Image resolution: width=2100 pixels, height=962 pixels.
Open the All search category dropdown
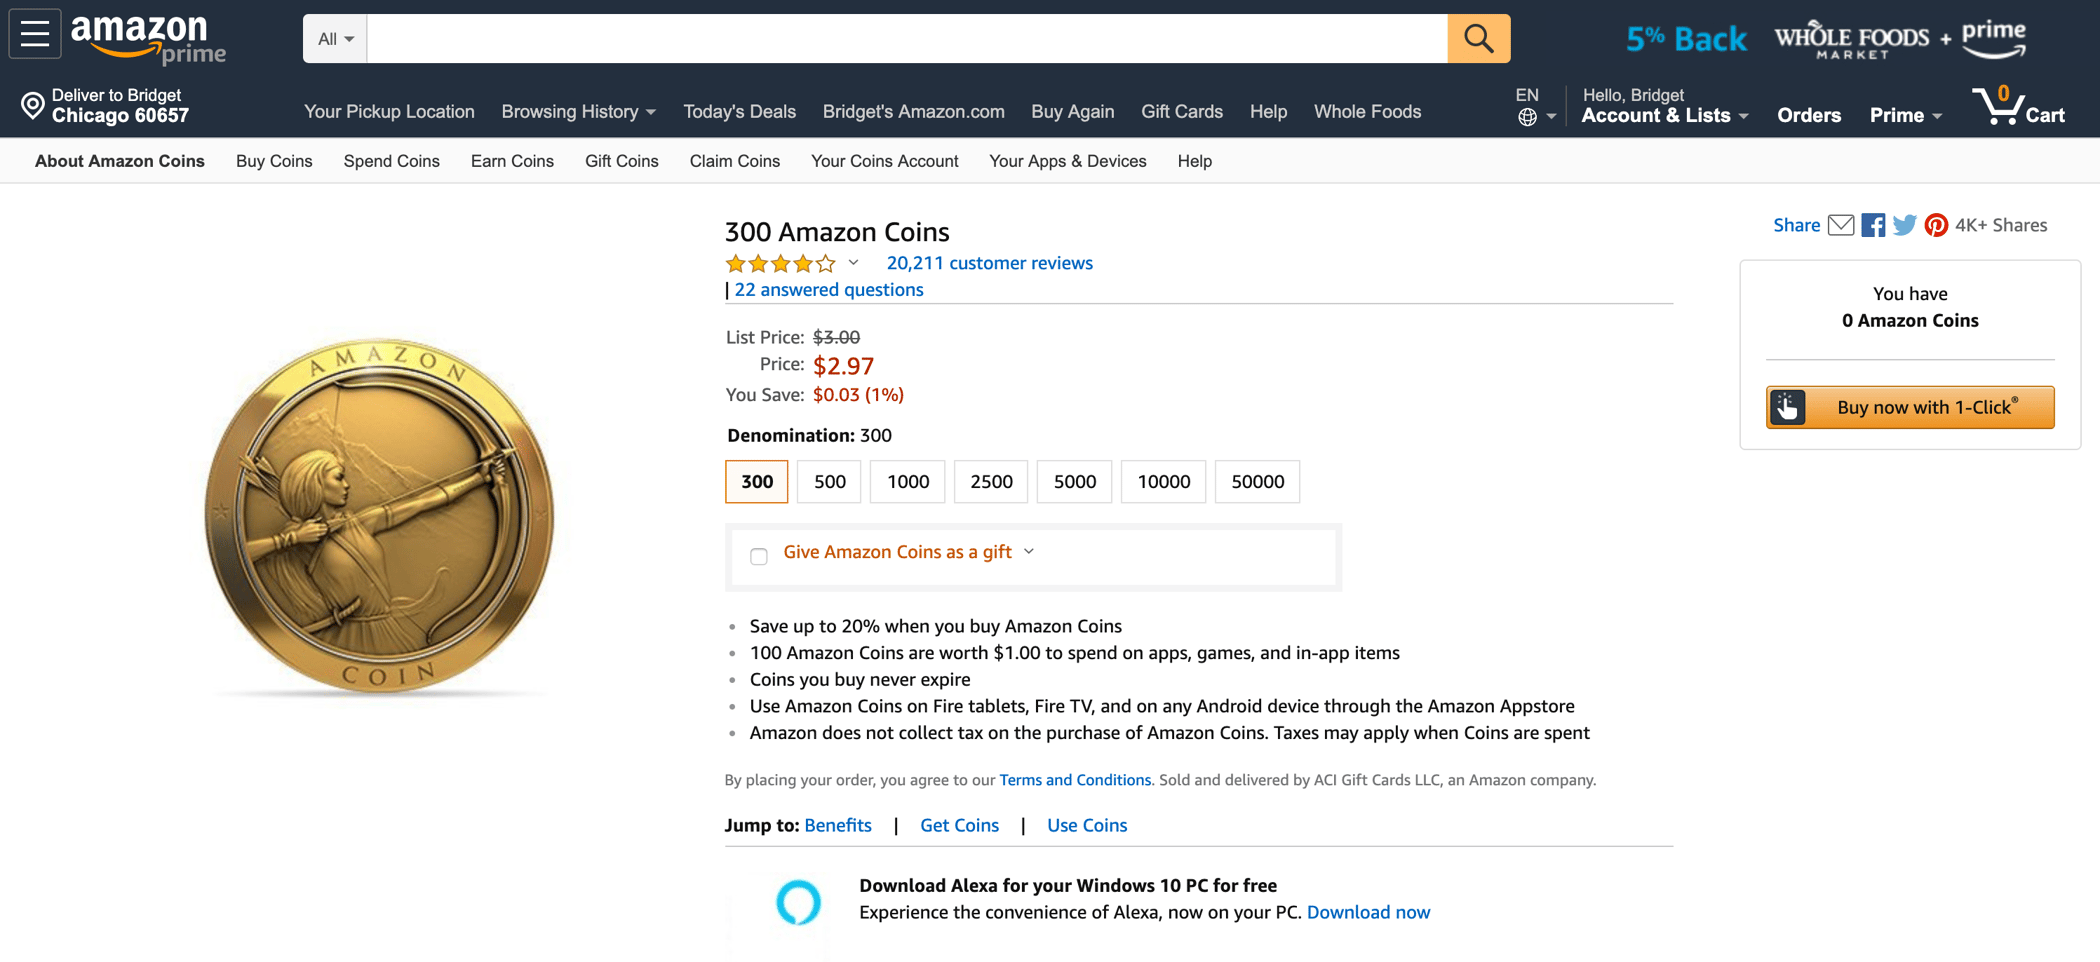point(334,38)
